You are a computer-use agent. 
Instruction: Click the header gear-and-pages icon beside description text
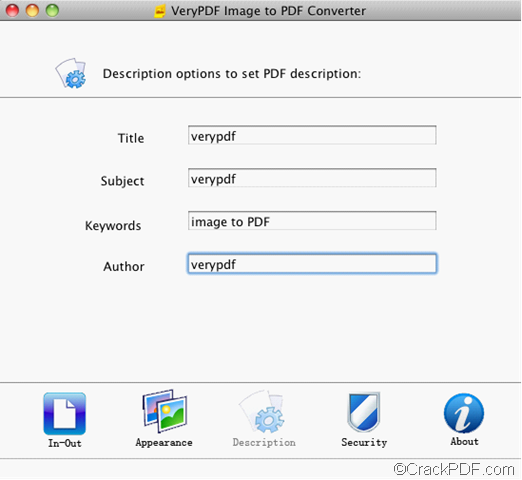[x=71, y=73]
